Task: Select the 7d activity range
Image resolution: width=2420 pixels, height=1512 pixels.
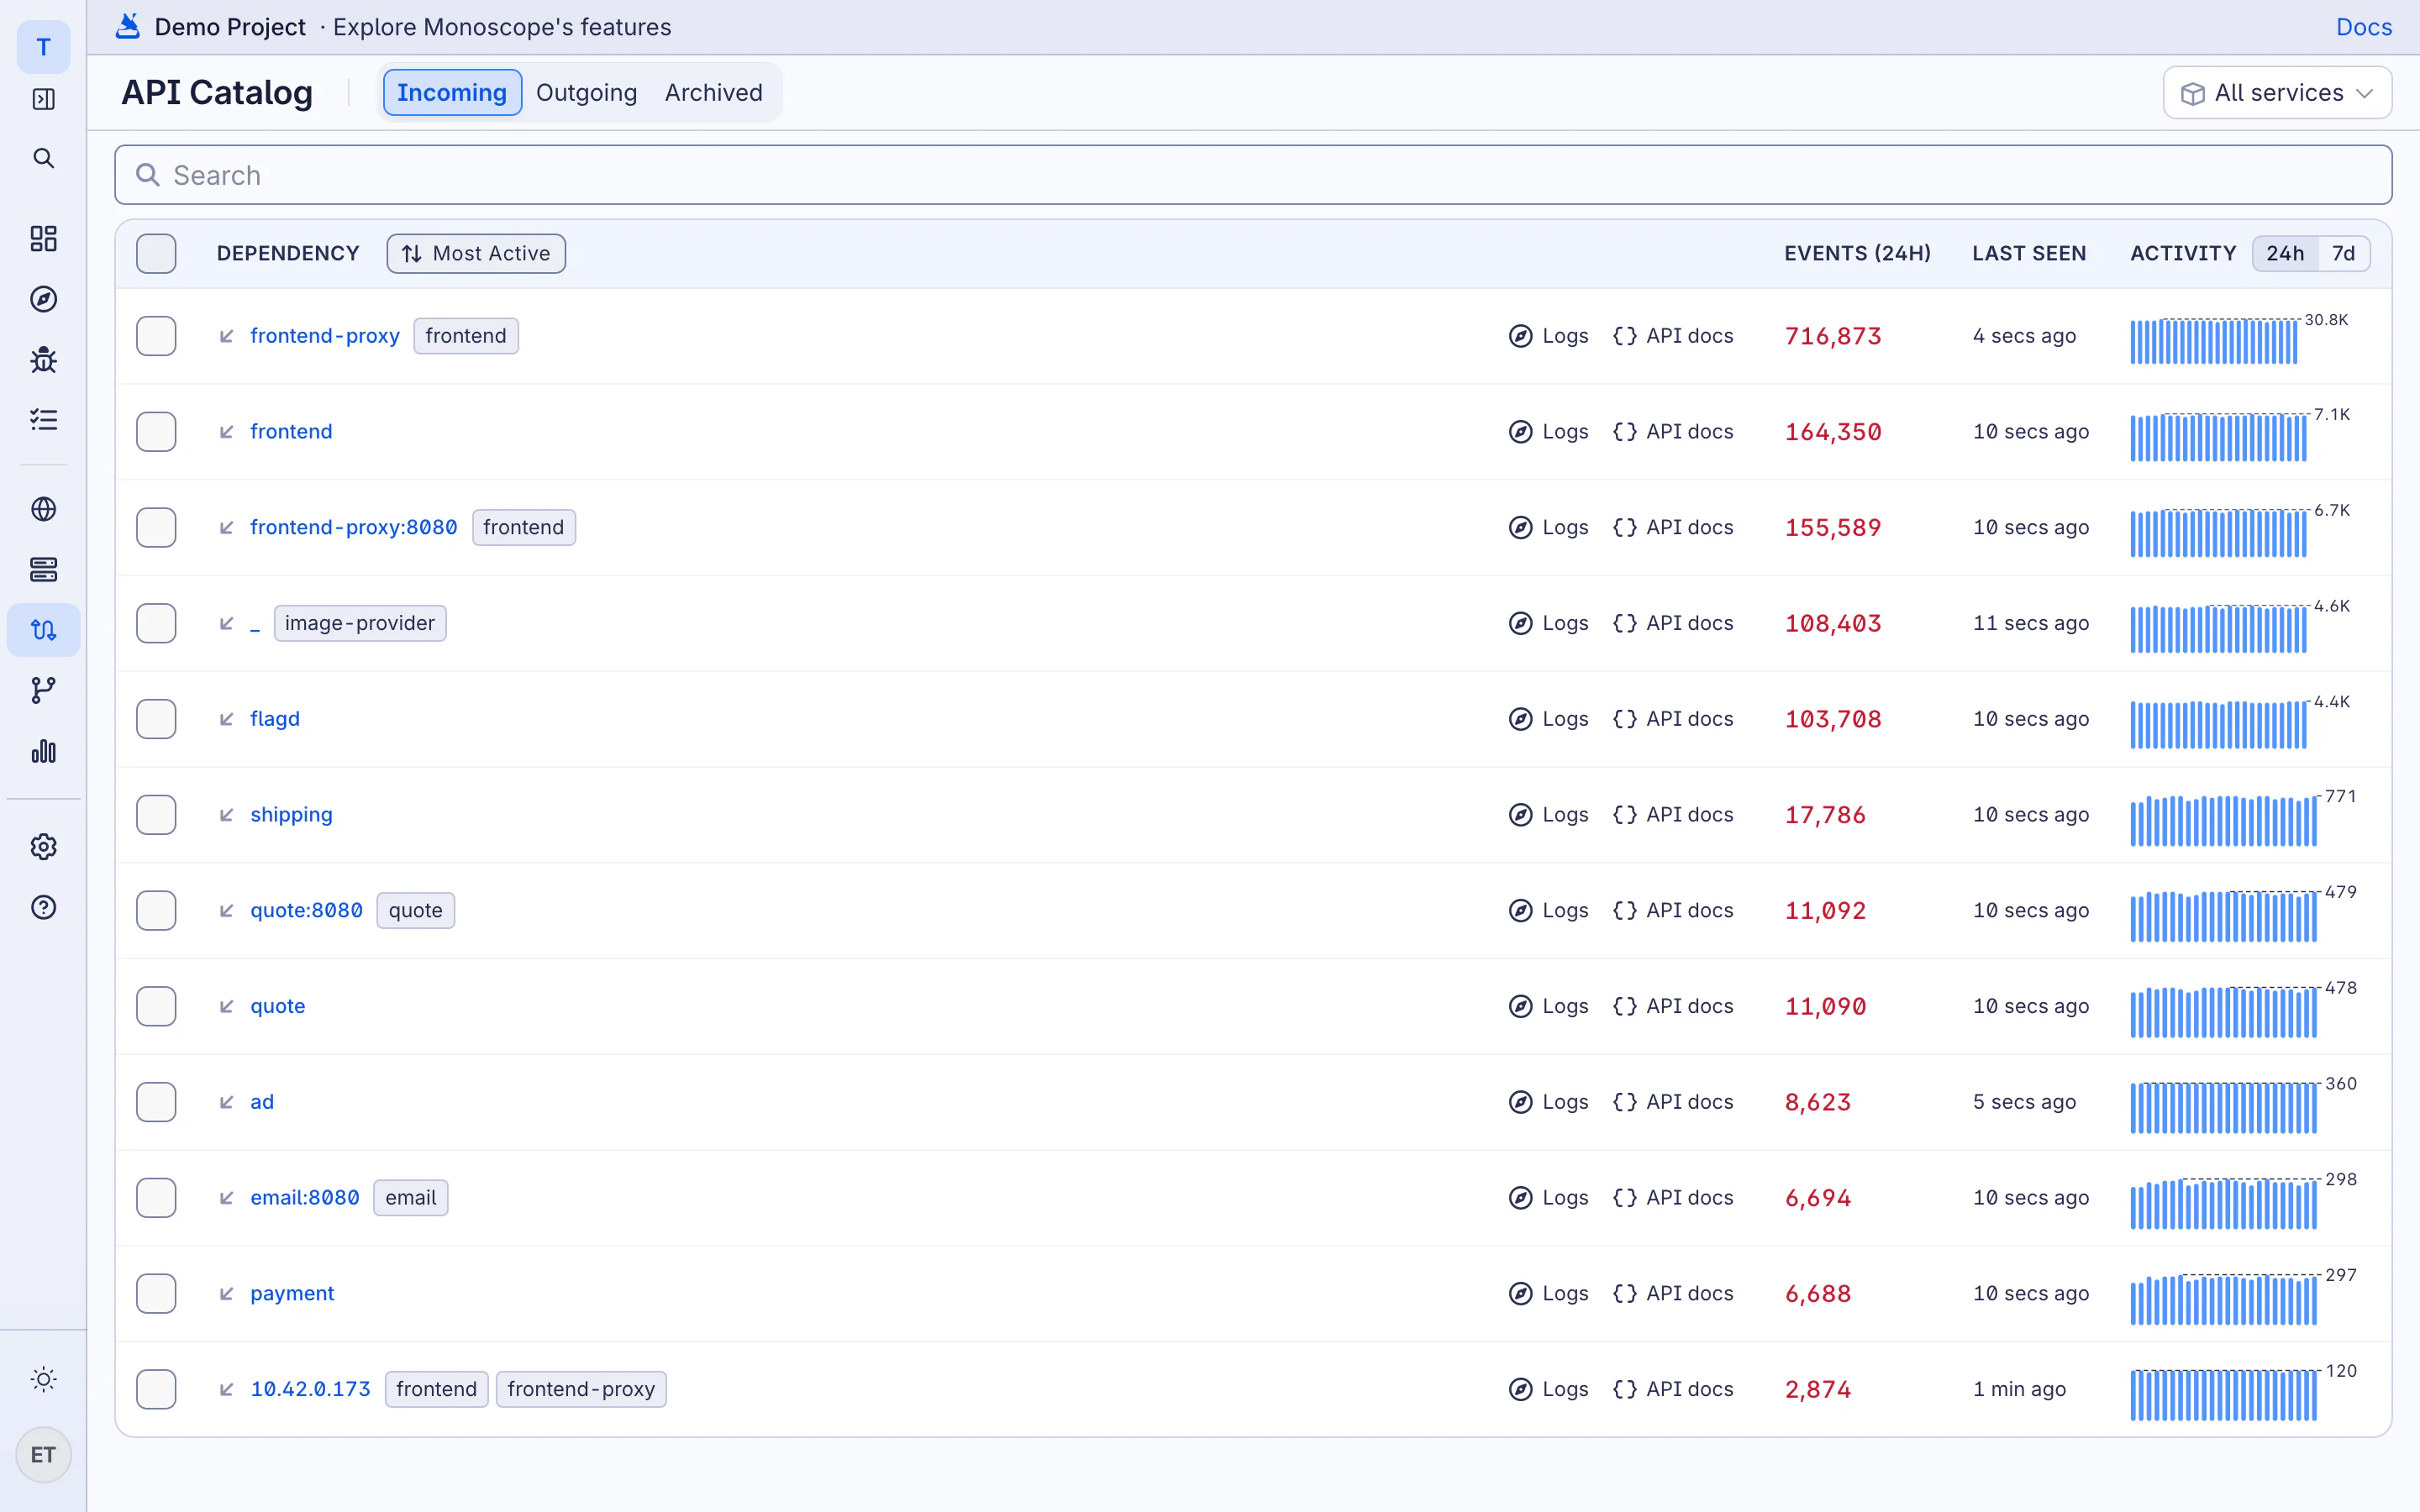Action: [2343, 254]
